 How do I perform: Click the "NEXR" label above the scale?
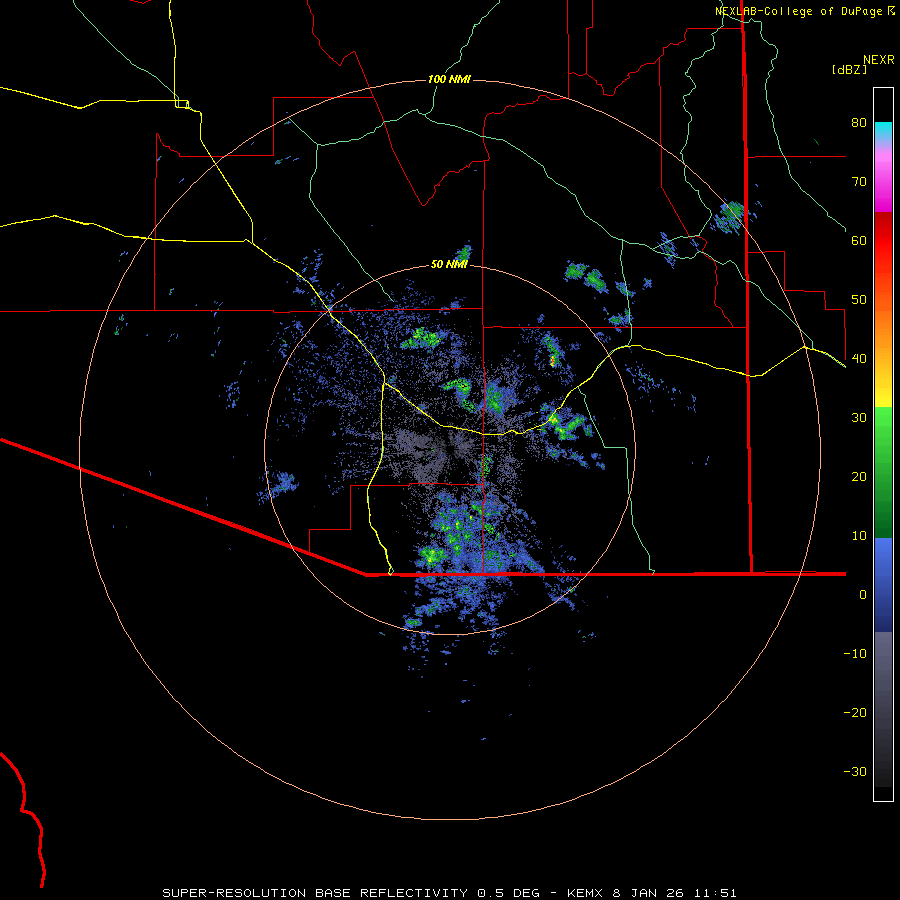(878, 60)
